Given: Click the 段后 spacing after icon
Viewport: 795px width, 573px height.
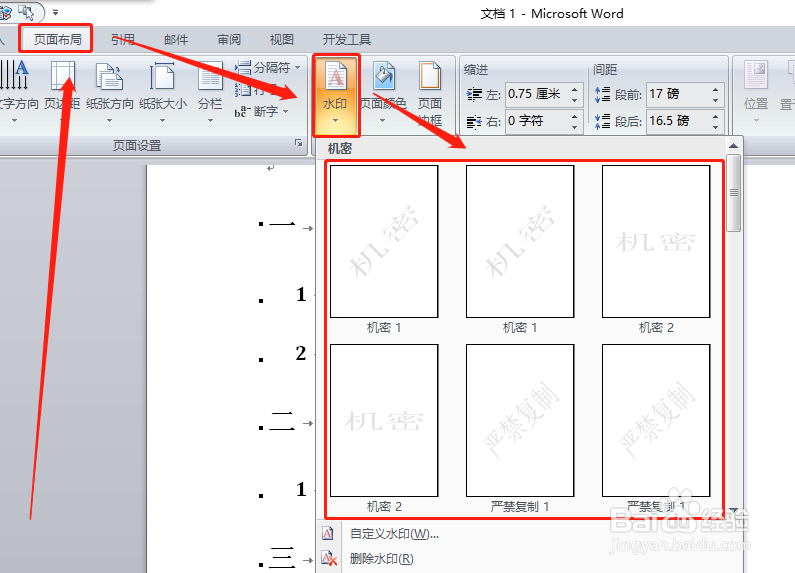Looking at the screenshot, I should 602,121.
